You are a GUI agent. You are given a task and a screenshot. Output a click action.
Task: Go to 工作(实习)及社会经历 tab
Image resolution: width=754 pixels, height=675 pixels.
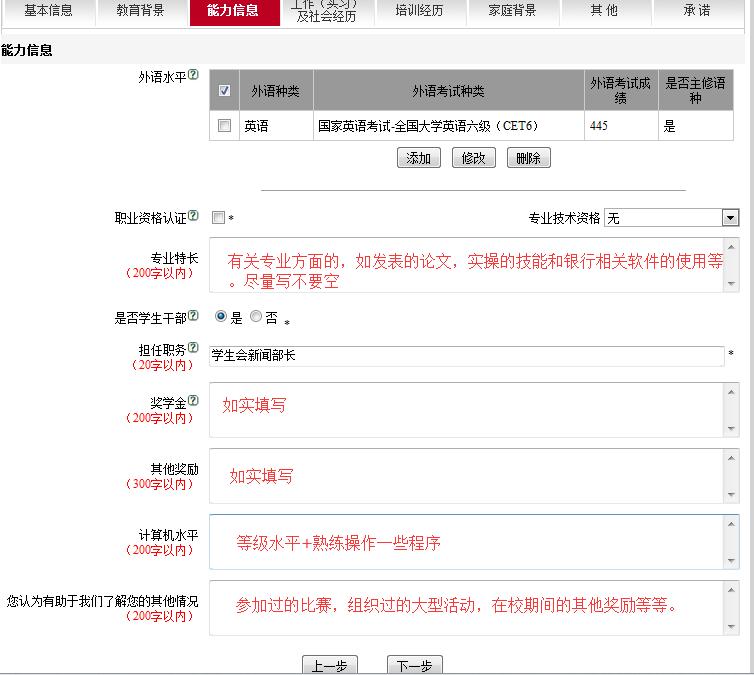point(327,11)
